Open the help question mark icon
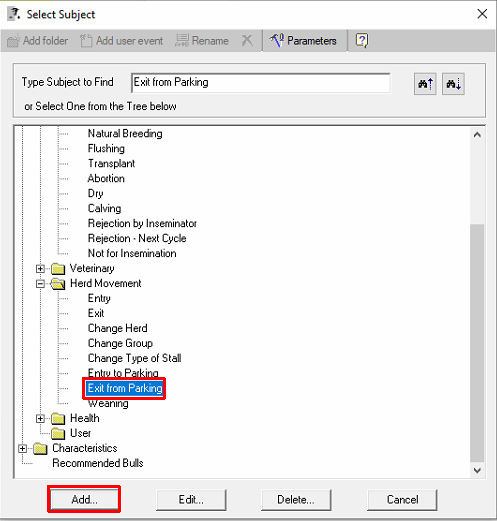497x521 pixels. pyautogui.click(x=362, y=41)
